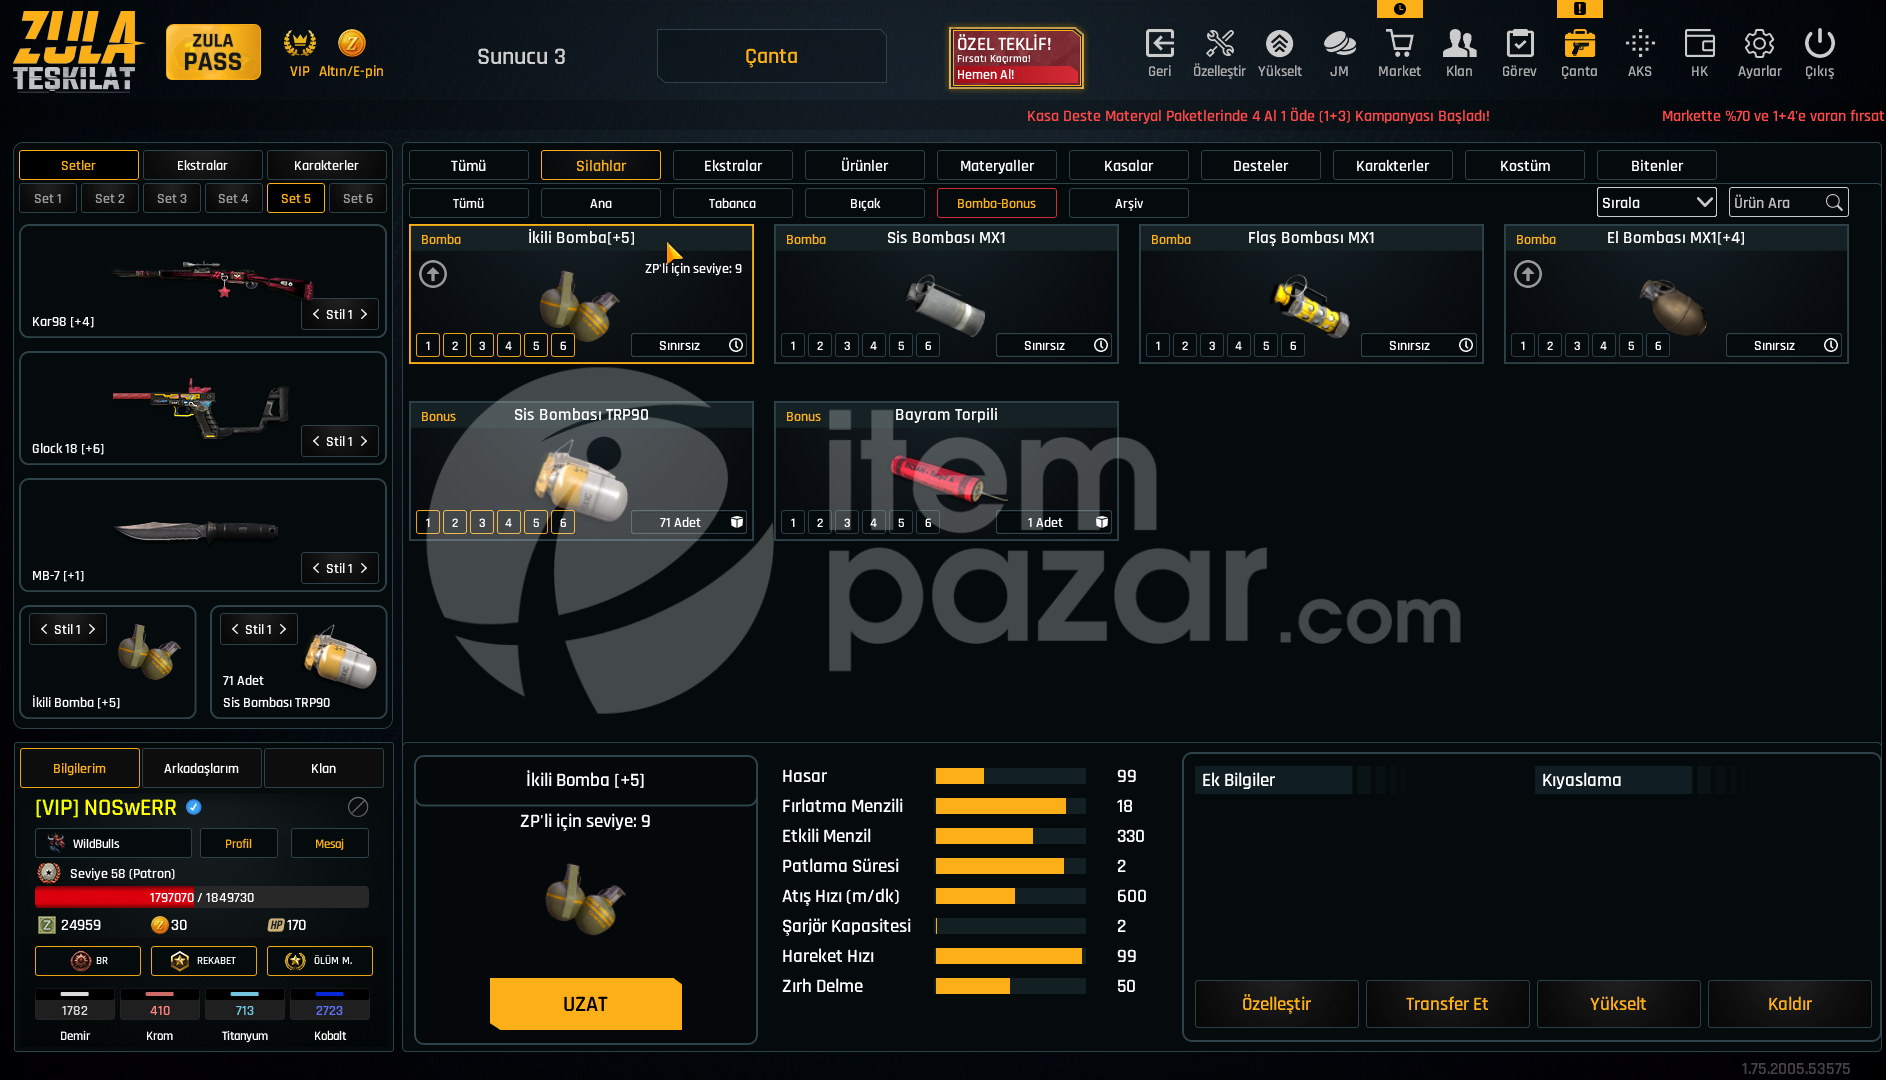This screenshot has width=1886, height=1080.
Task: Toggle set slot 5 on Flaş Bombası MX1 card
Action: click(1266, 345)
